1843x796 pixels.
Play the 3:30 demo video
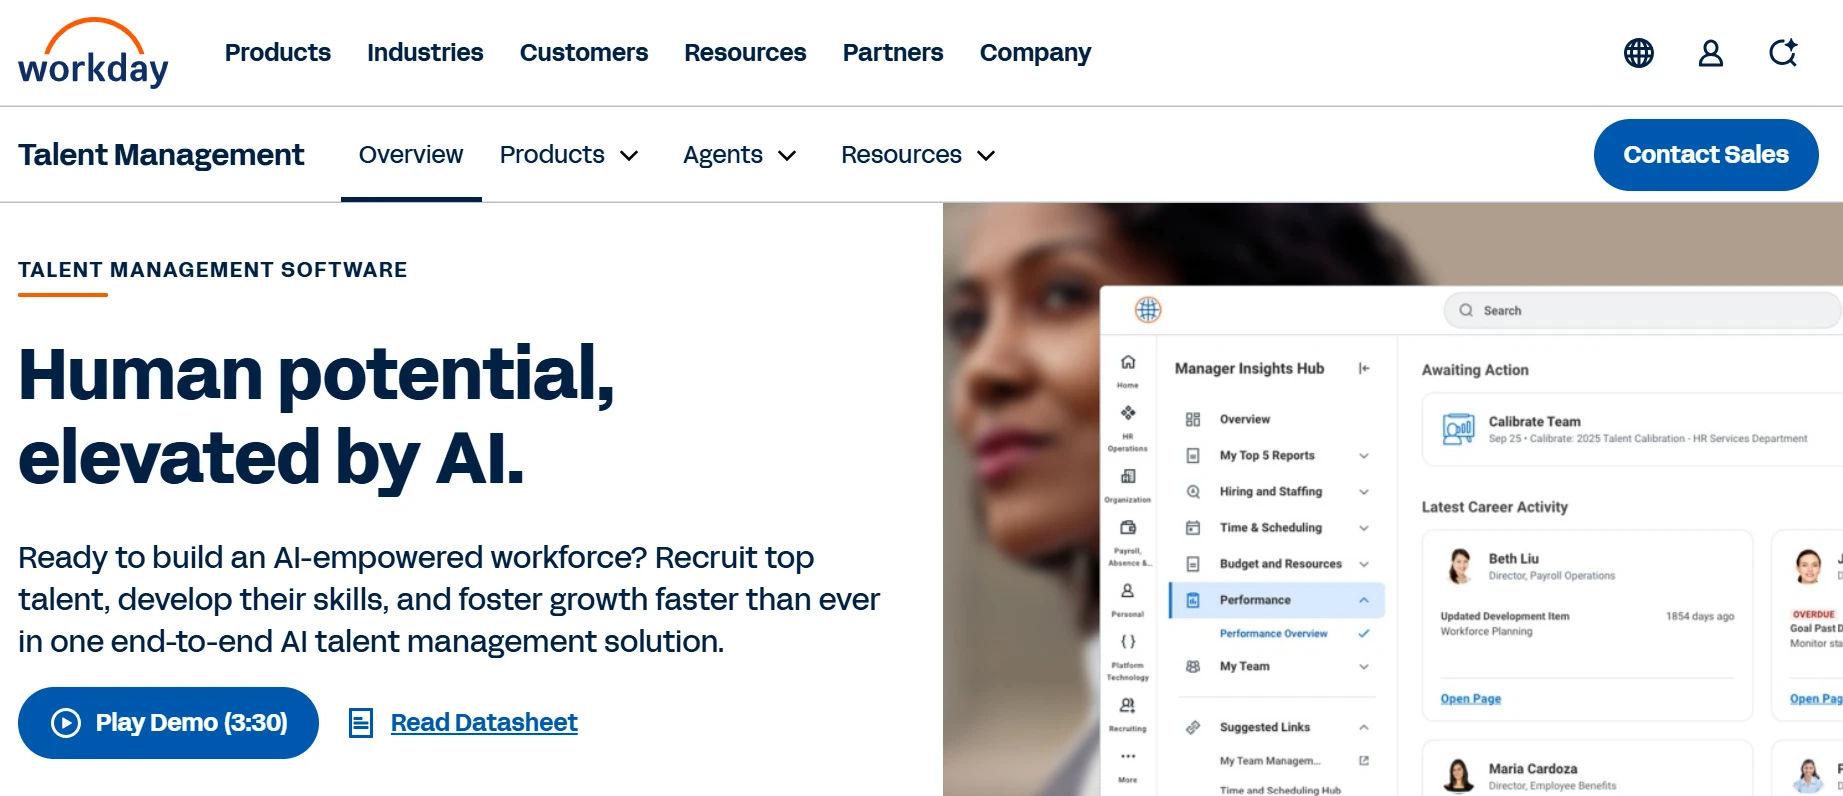pos(168,722)
